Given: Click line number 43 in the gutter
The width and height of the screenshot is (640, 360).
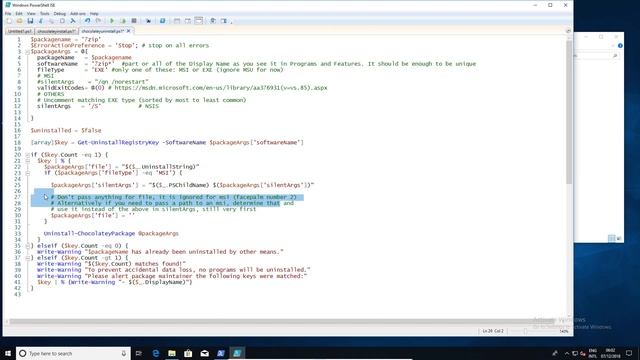Looking at the screenshot, I should 17,294.
